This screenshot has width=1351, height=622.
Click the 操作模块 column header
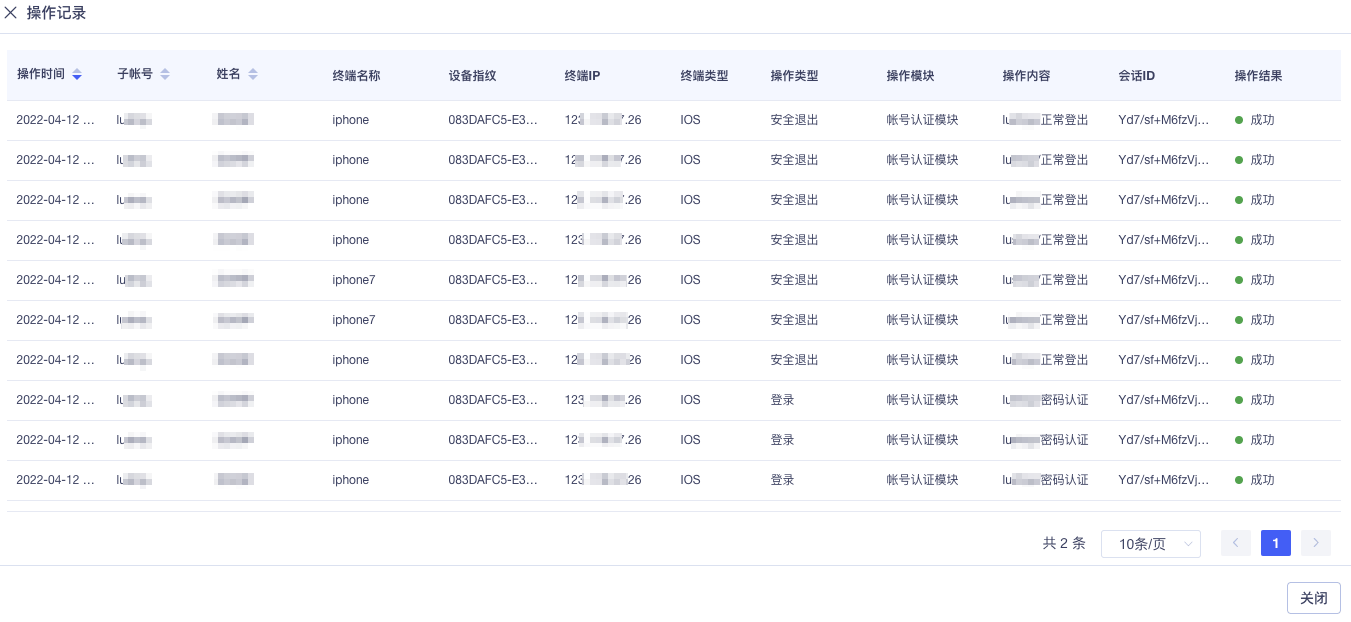[x=910, y=75]
